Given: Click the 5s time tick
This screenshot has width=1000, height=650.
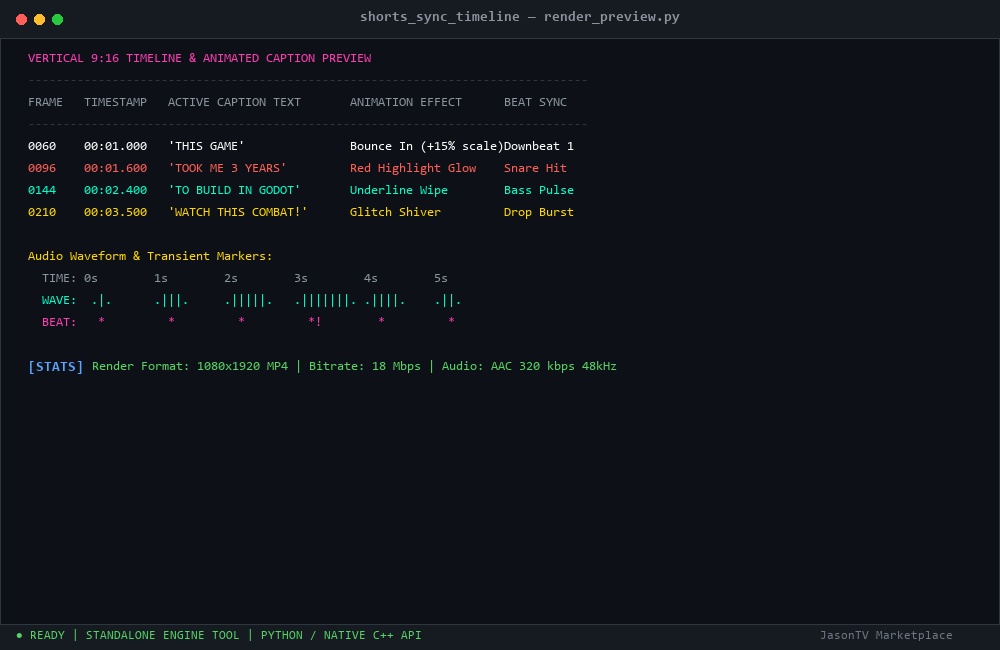Looking at the screenshot, I should pos(441,278).
